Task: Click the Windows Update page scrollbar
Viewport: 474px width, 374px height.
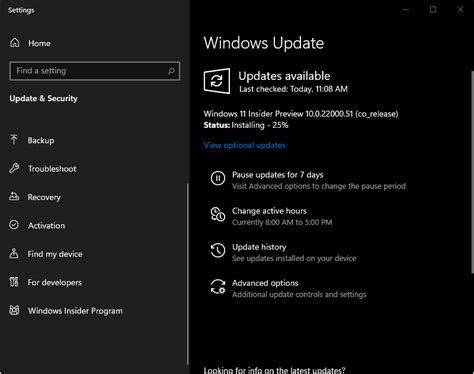Action: (x=472, y=172)
